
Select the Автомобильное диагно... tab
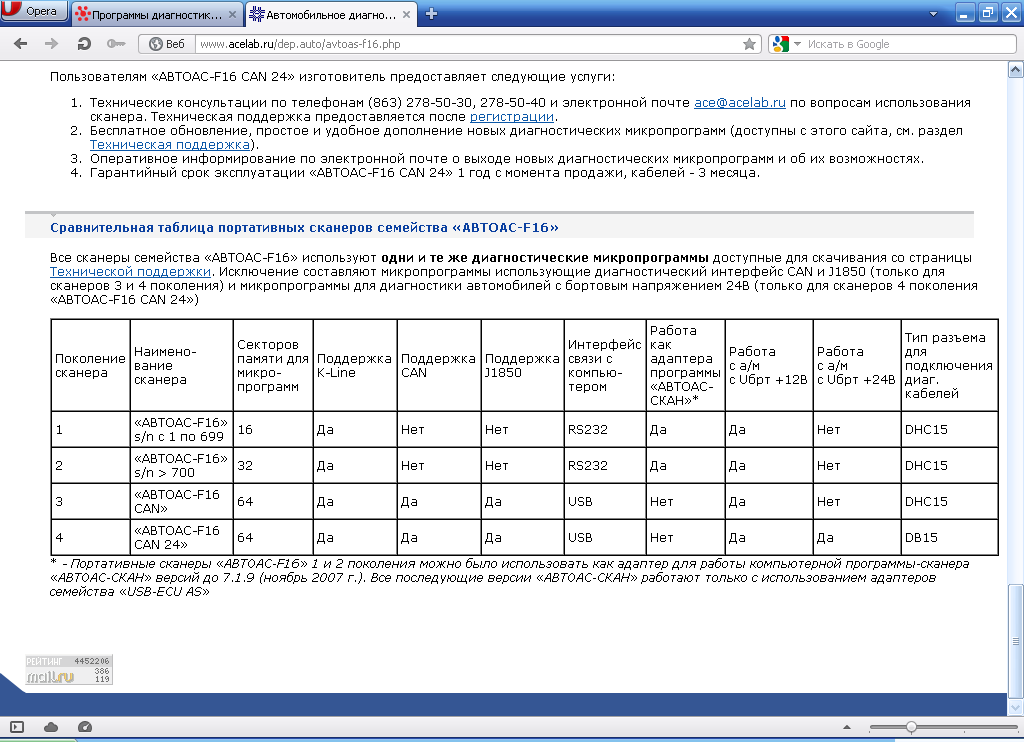click(x=330, y=14)
